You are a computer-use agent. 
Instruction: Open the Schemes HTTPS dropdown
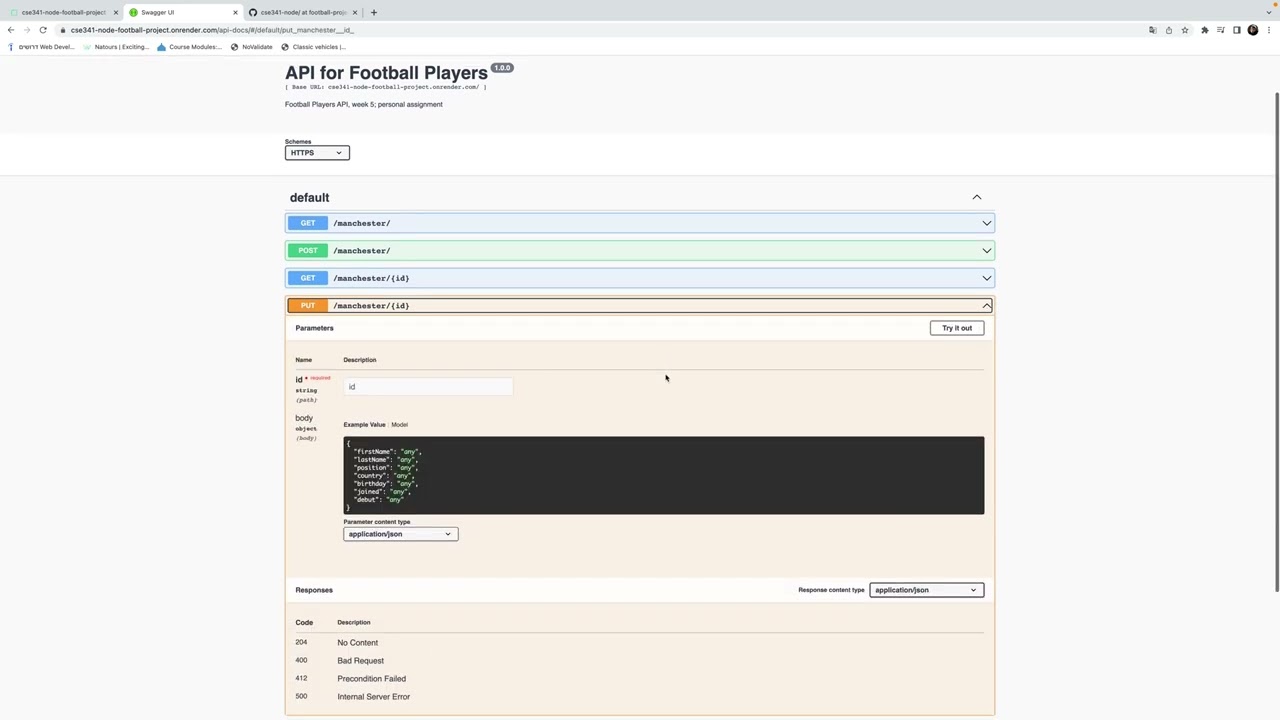tap(317, 153)
